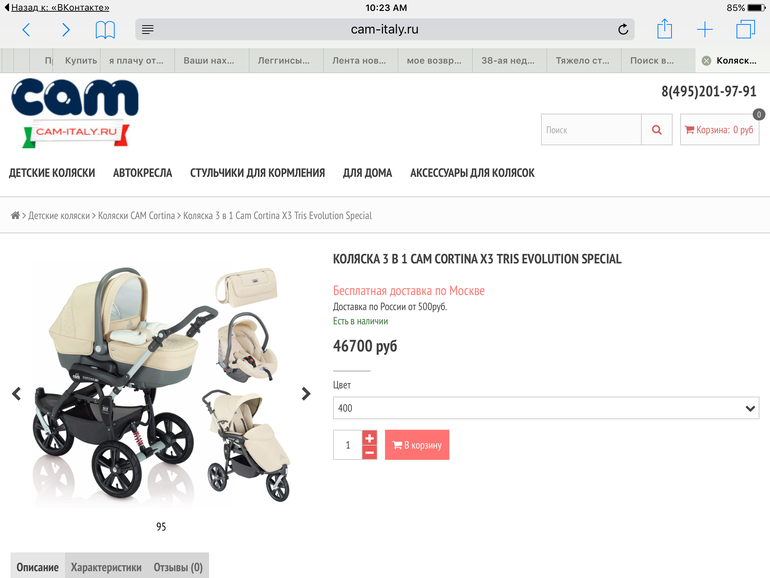Open АВТОКРЕСЛА menu item

(x=142, y=173)
